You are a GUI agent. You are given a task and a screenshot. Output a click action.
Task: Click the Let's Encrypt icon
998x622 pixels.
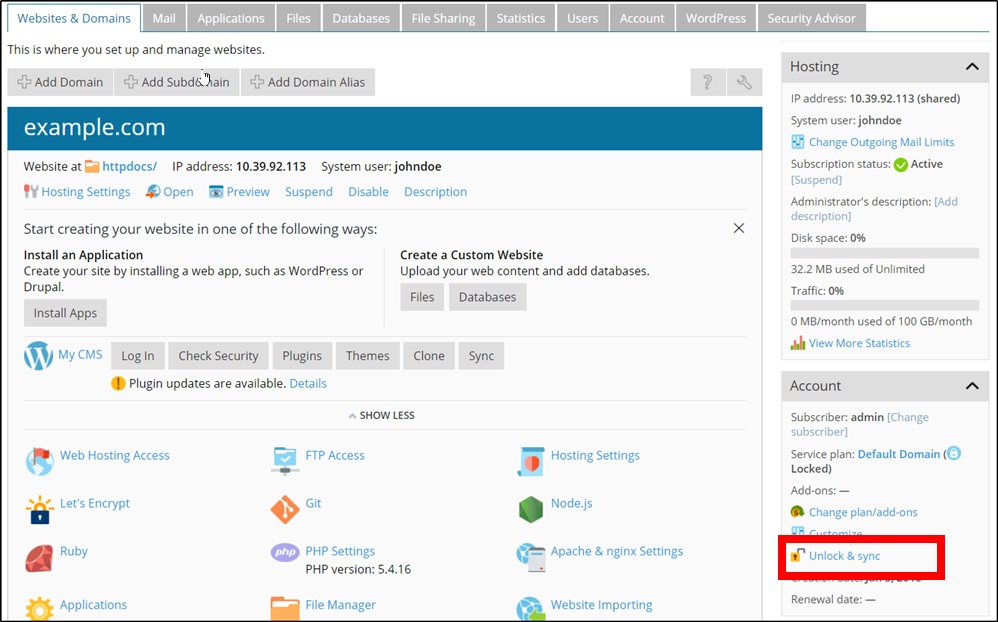coord(39,509)
